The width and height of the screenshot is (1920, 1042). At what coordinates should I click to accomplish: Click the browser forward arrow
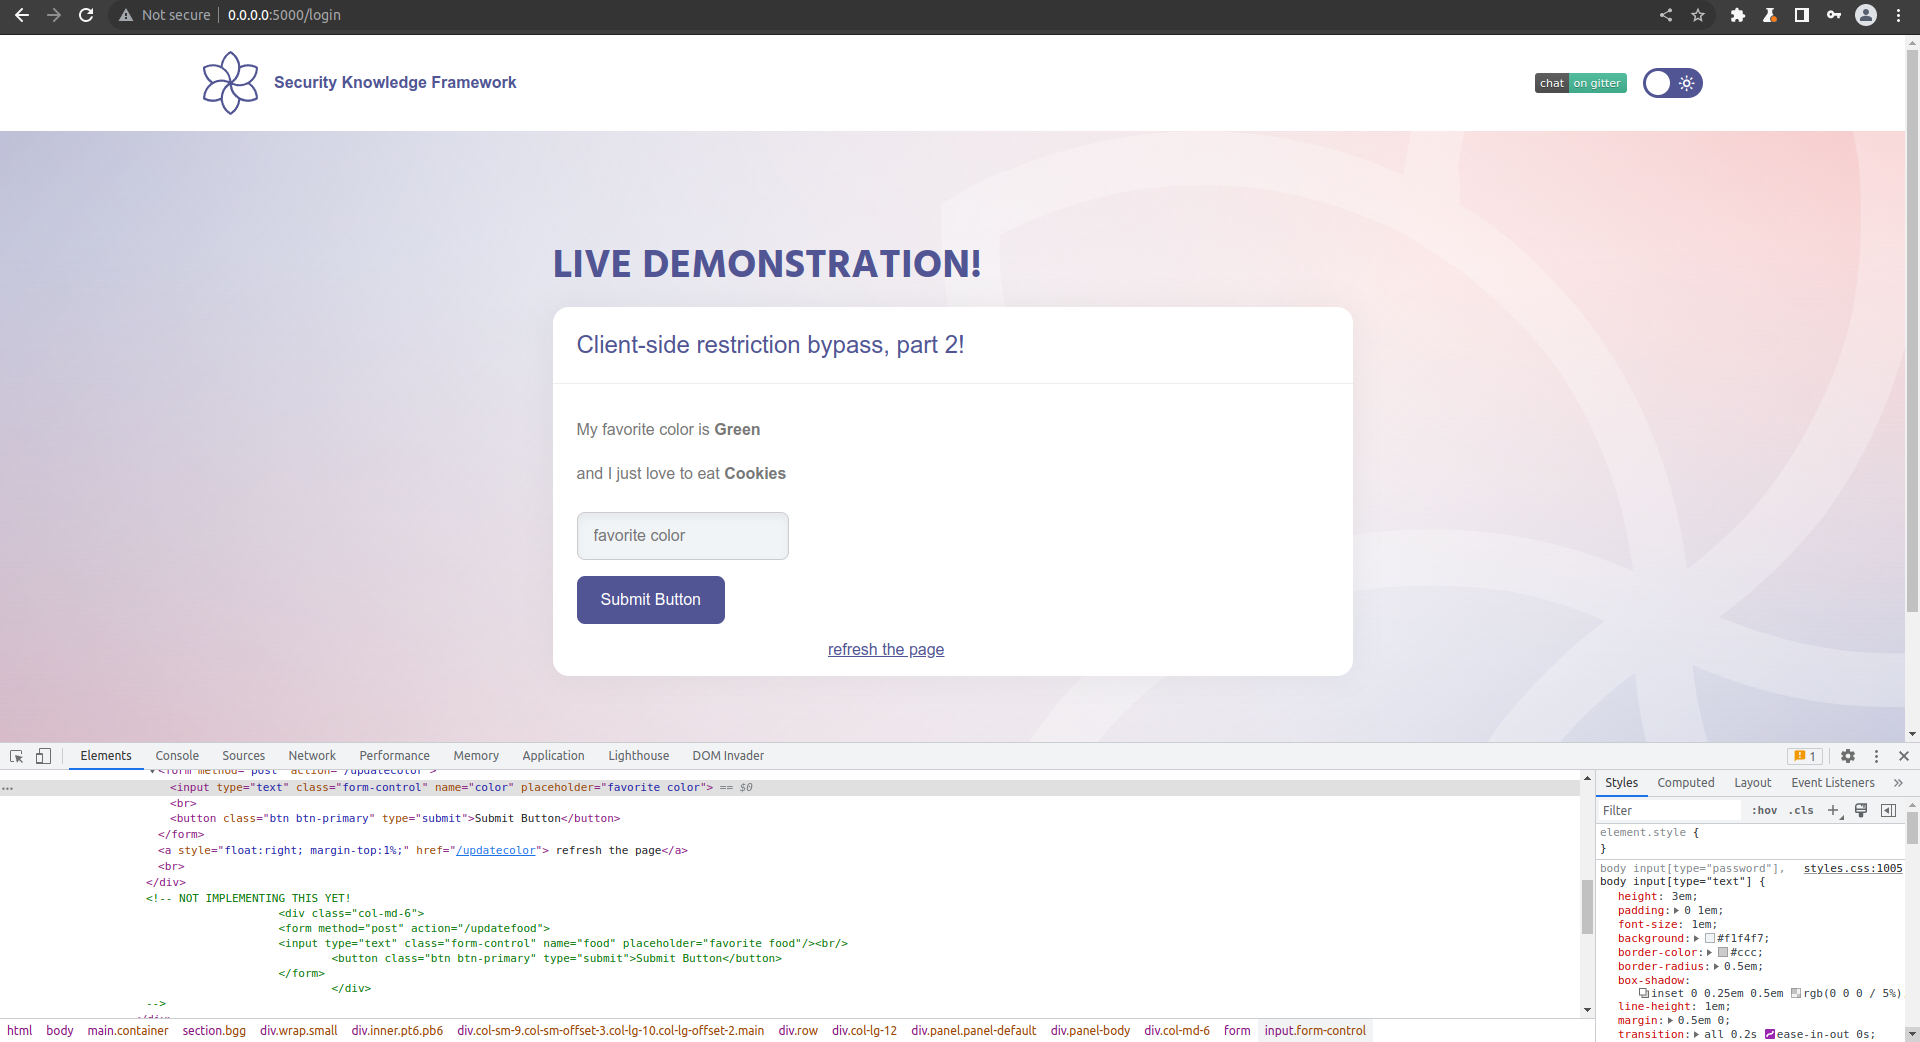click(x=54, y=15)
